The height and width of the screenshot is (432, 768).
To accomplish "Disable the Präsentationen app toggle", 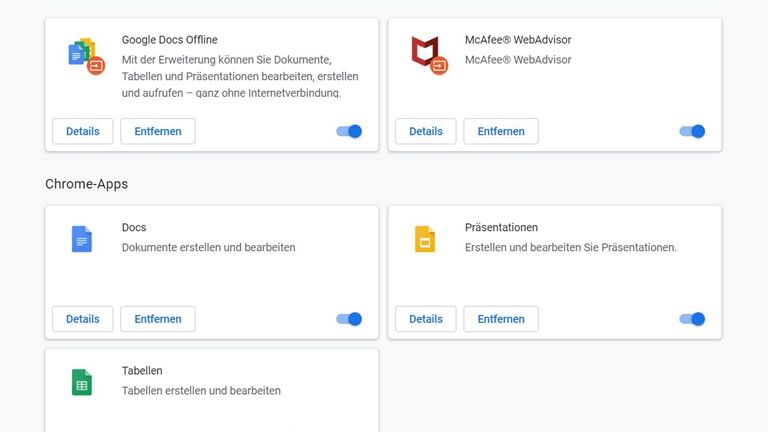I will point(692,319).
